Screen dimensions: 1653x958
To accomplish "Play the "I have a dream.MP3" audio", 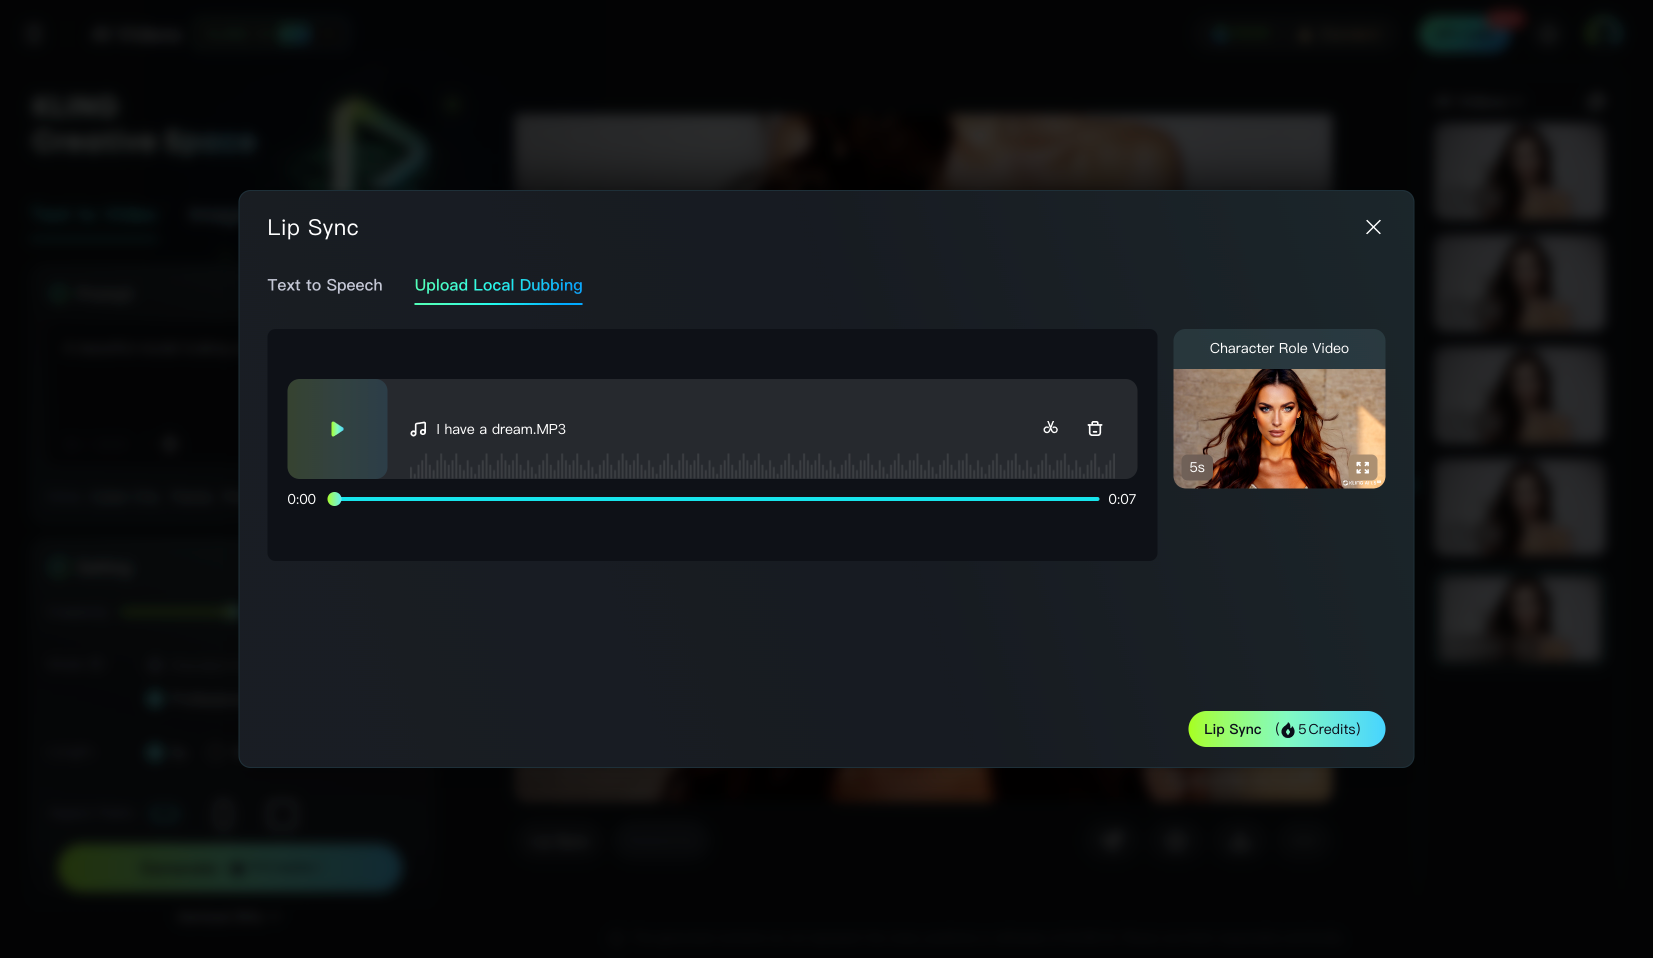I will (x=337, y=429).
